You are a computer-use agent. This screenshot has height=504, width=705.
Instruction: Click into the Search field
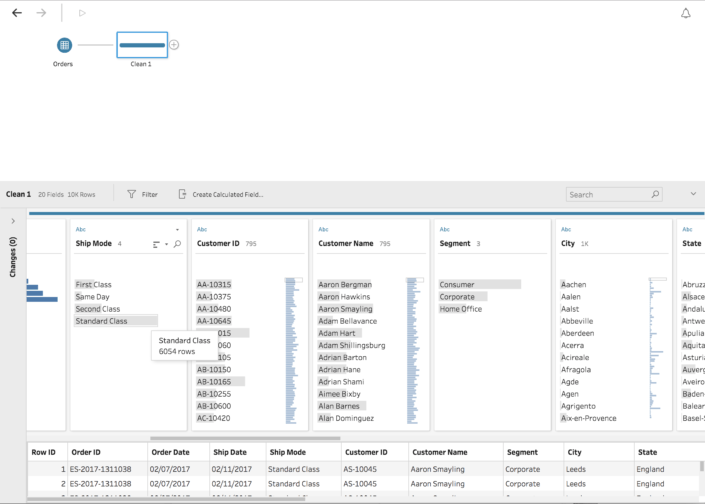click(608, 194)
